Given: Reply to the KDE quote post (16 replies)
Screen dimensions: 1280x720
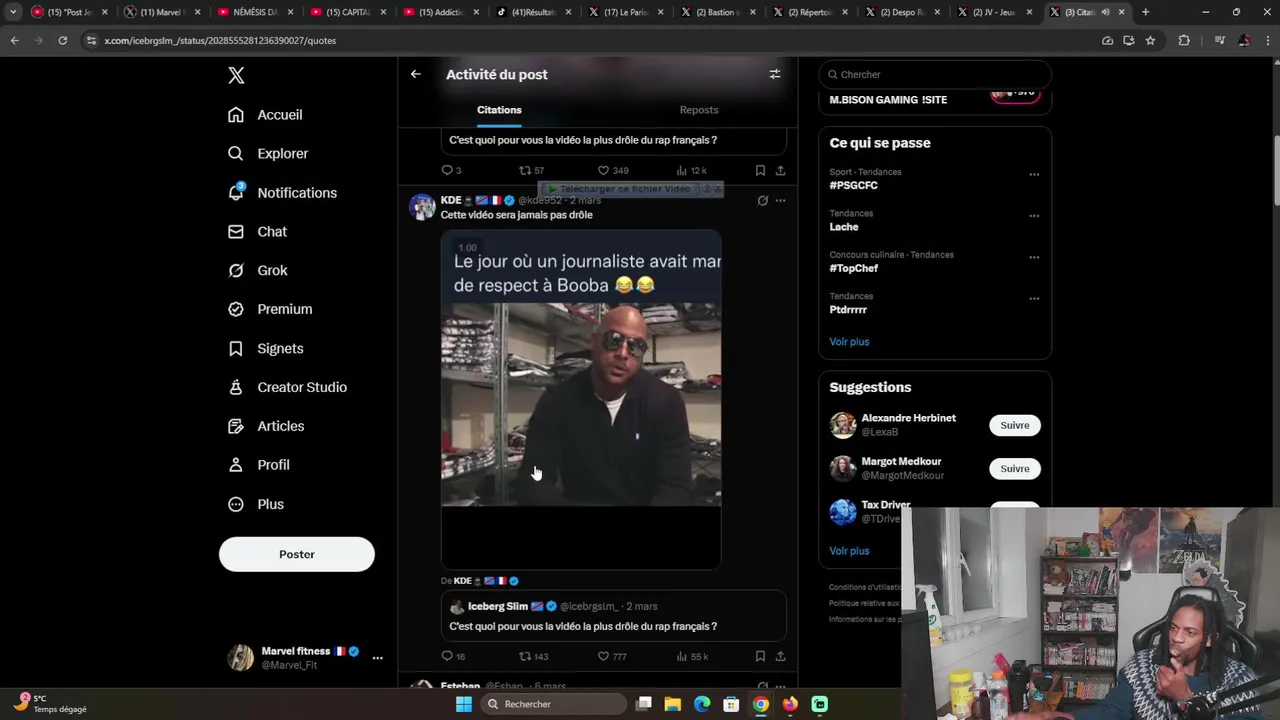Looking at the screenshot, I should pyautogui.click(x=453, y=656).
